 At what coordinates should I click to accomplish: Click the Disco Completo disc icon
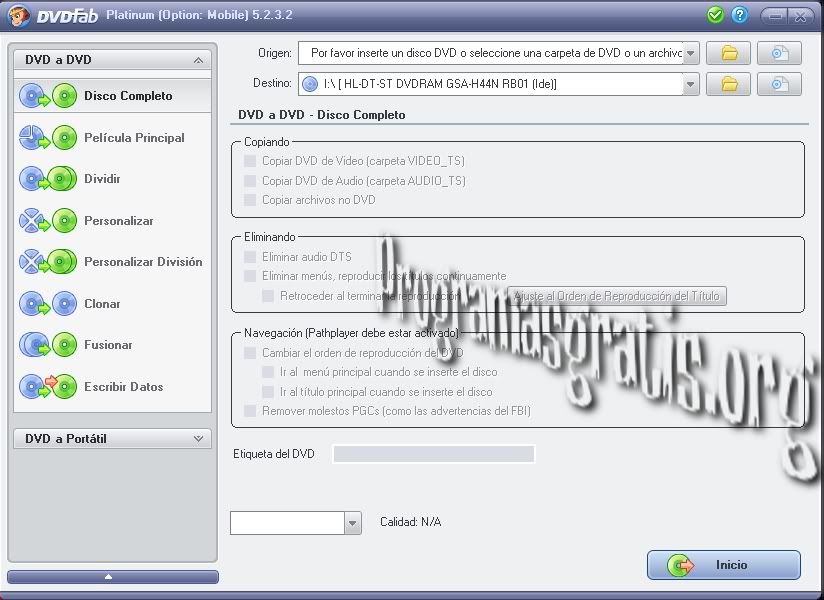click(x=48, y=96)
